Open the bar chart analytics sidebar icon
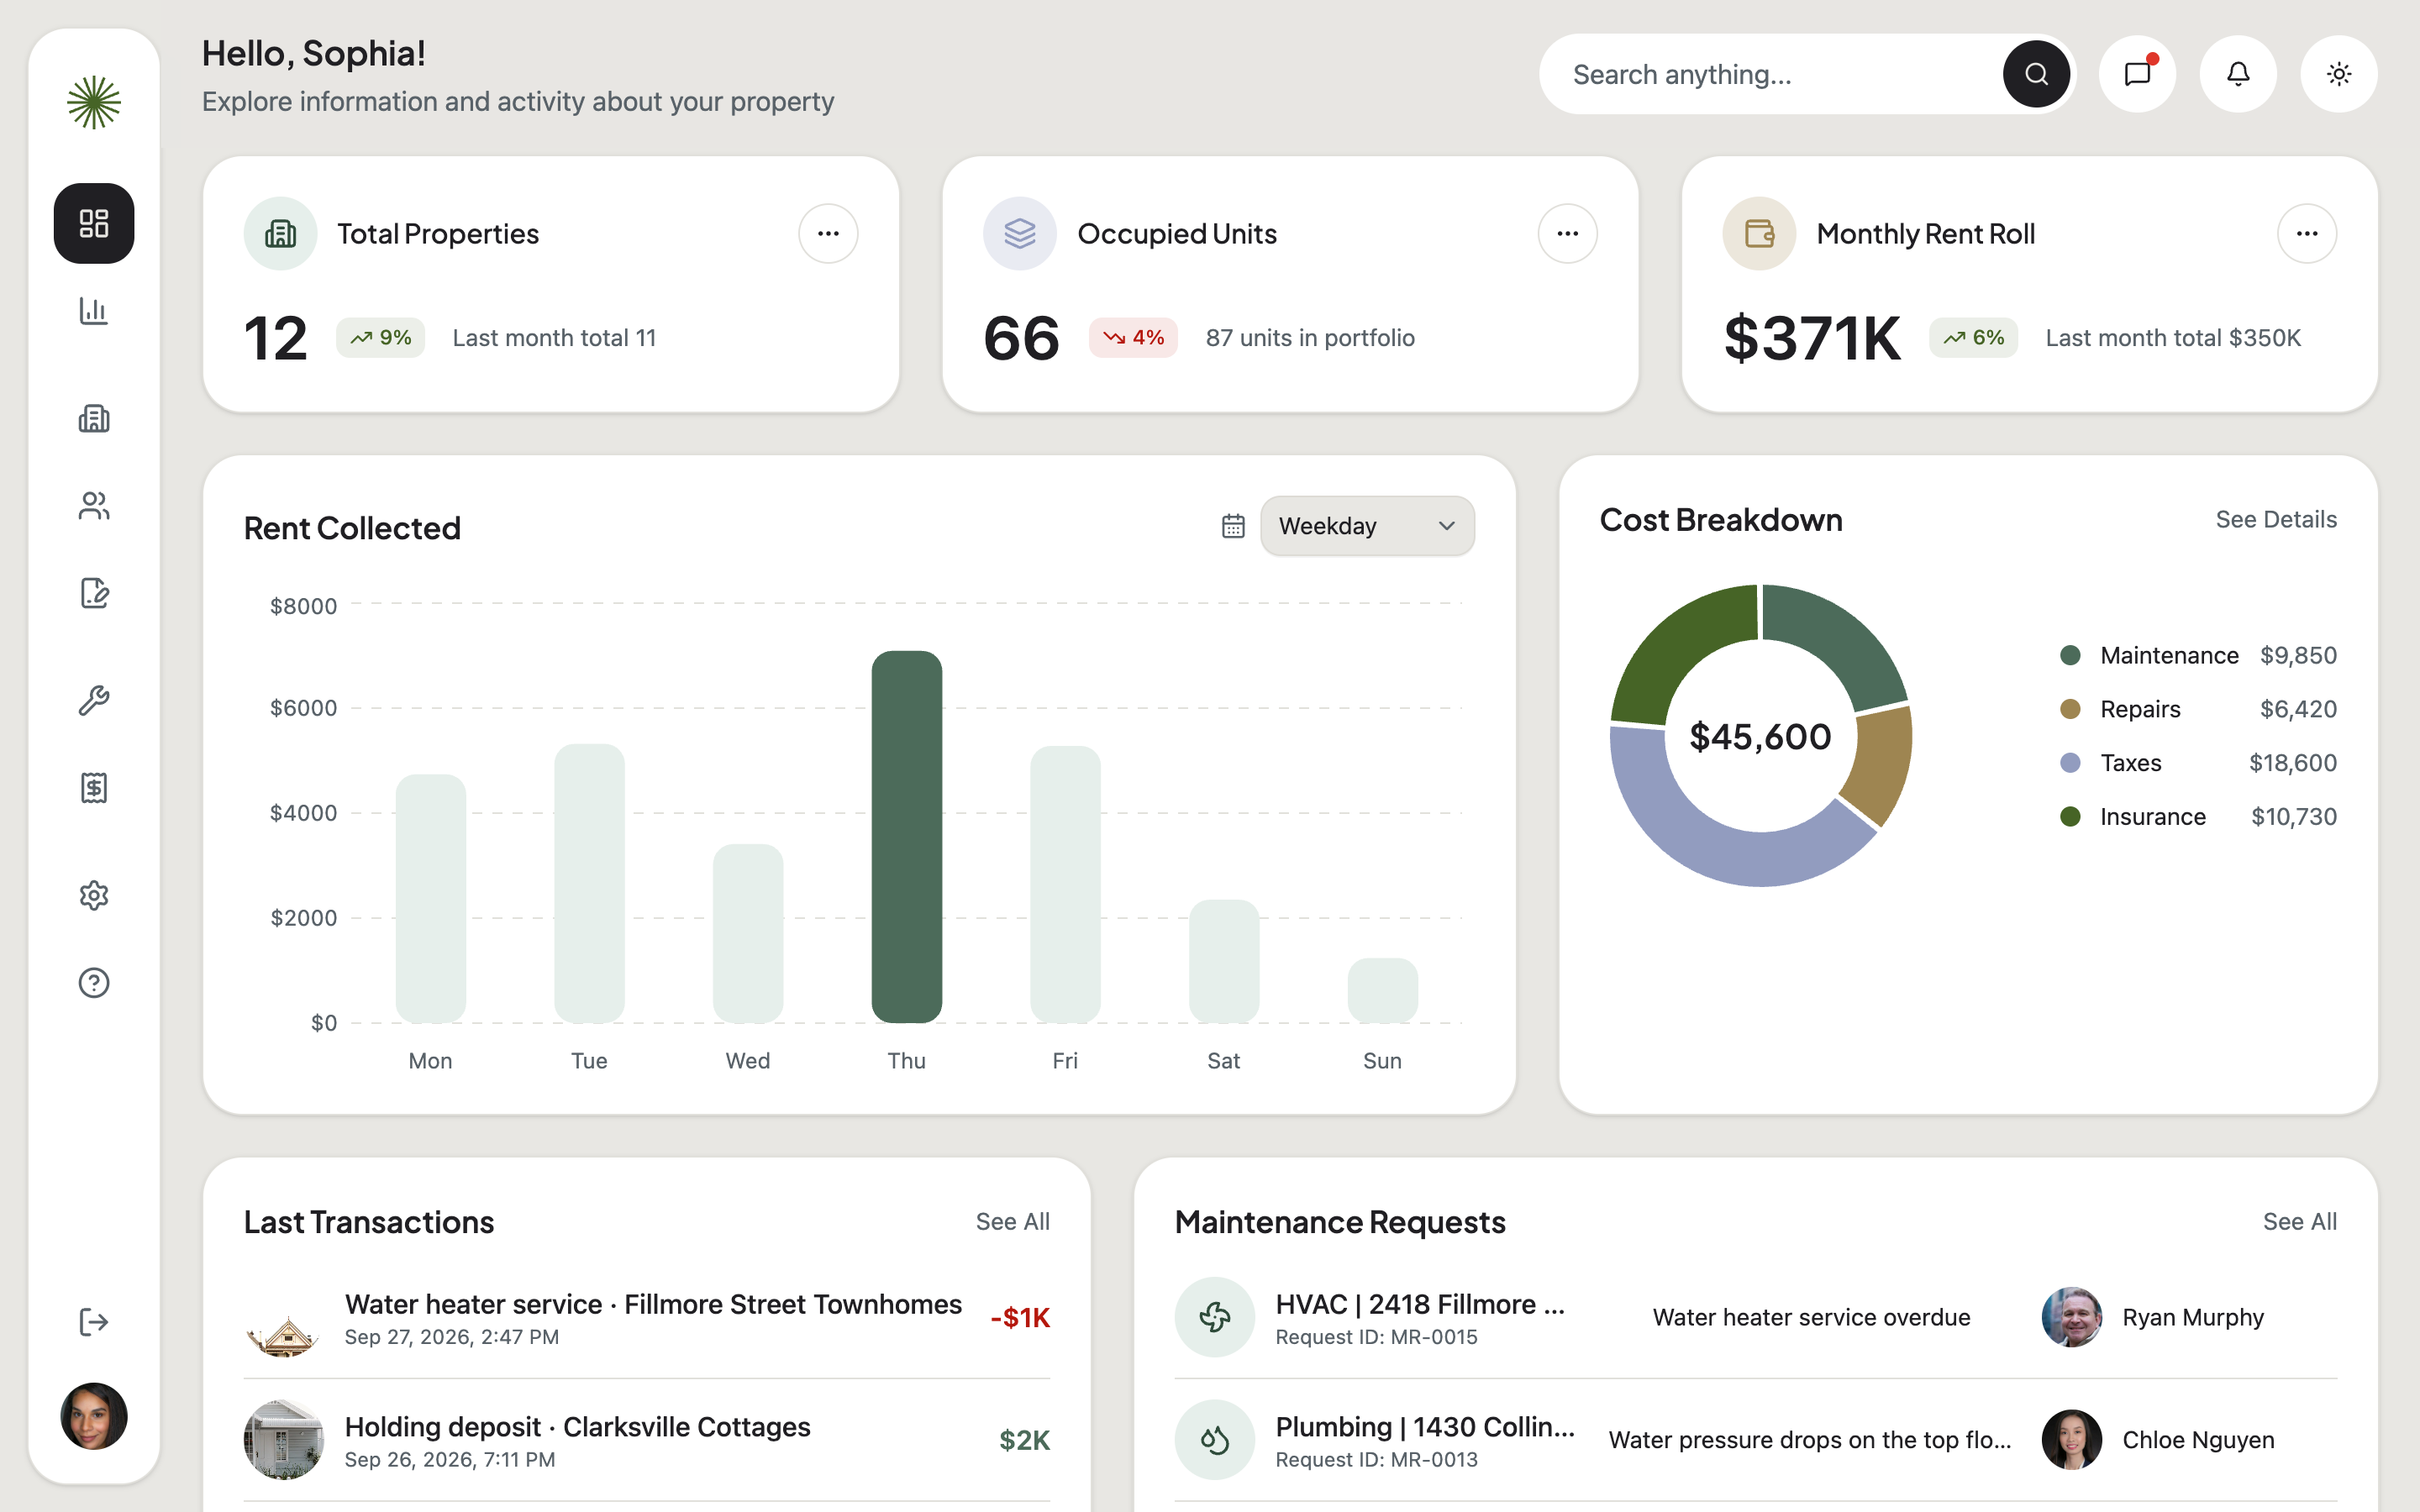Screen dimensions: 2420x1512 94,311
